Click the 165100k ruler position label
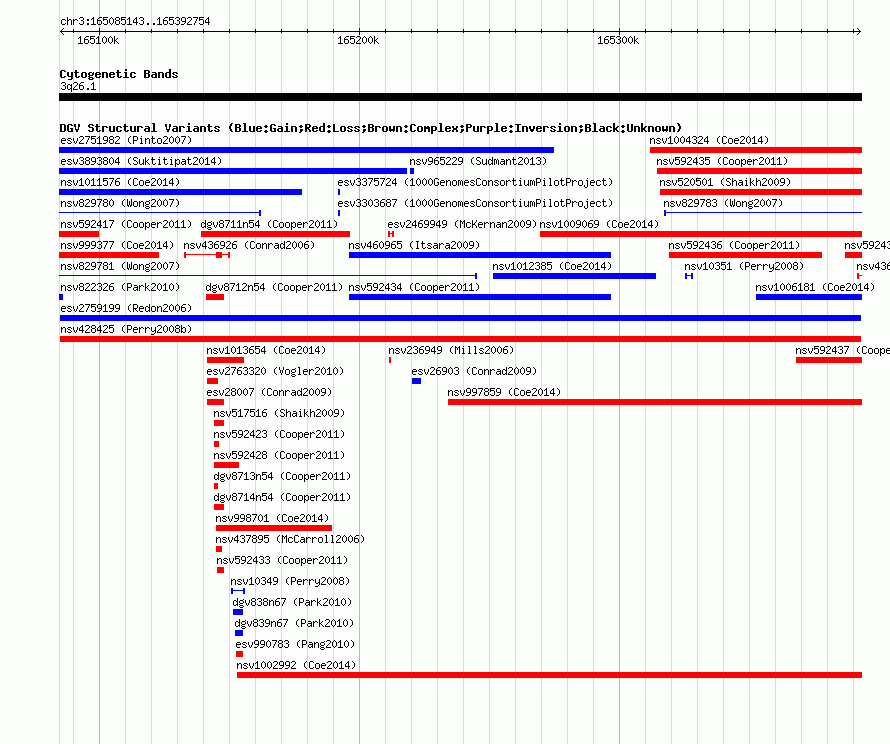The width and height of the screenshot is (890, 744). pyautogui.click(x=98, y=40)
